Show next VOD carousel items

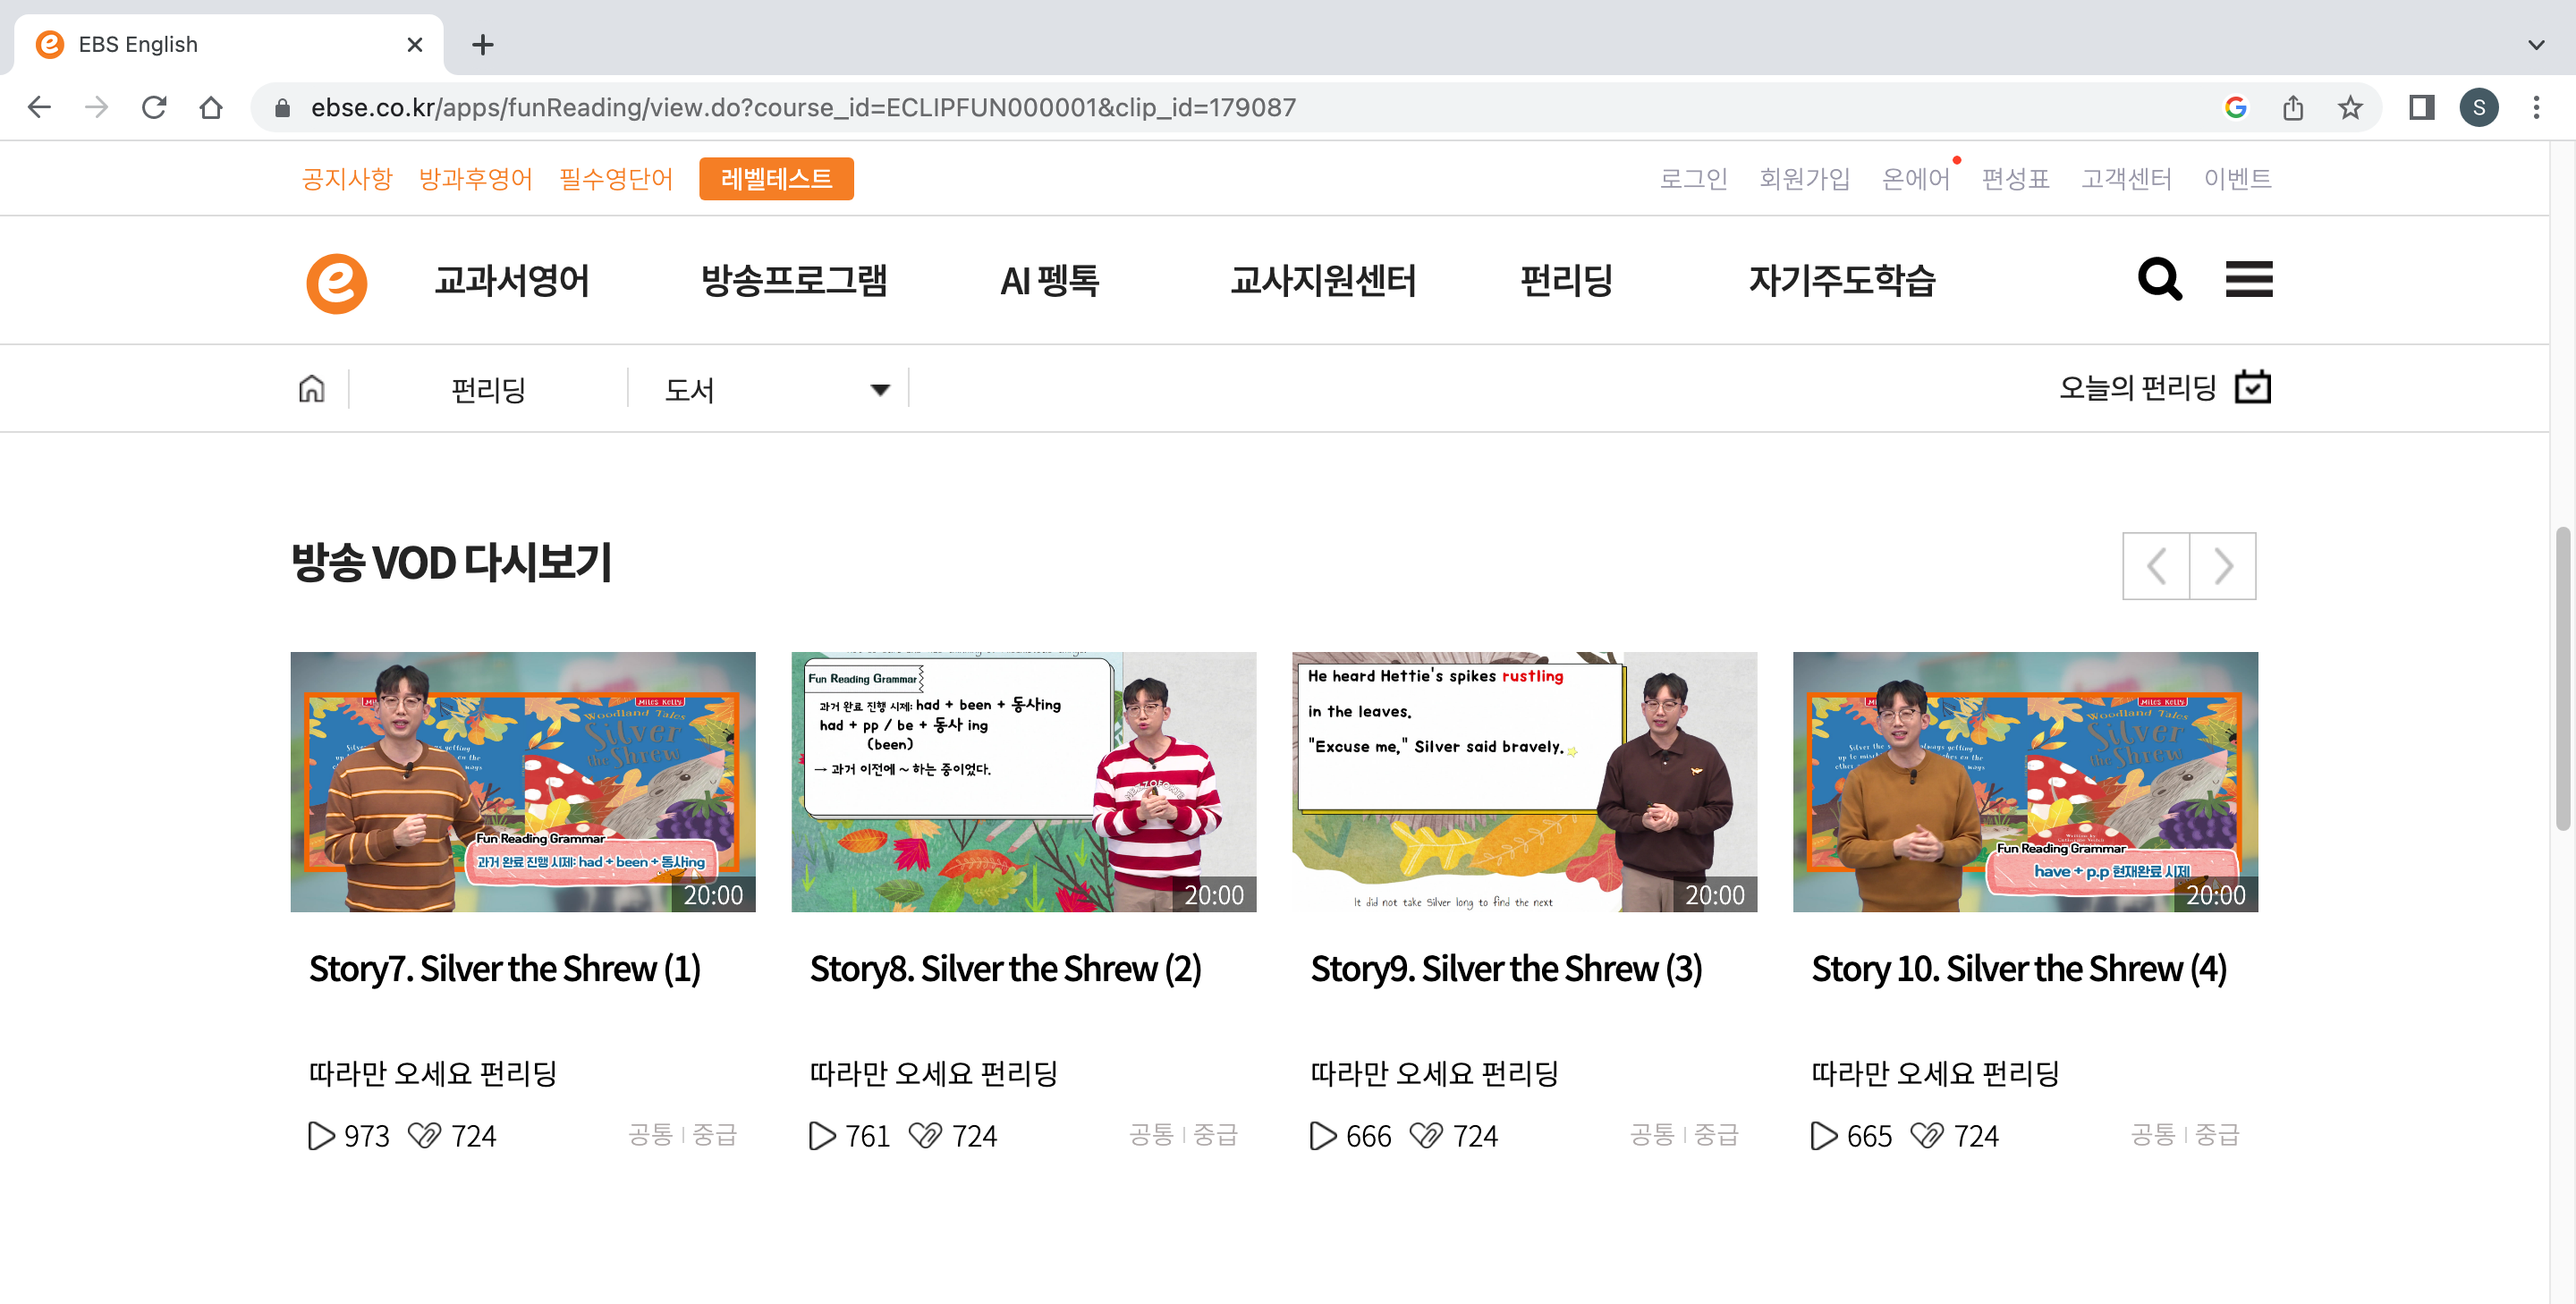[2222, 566]
